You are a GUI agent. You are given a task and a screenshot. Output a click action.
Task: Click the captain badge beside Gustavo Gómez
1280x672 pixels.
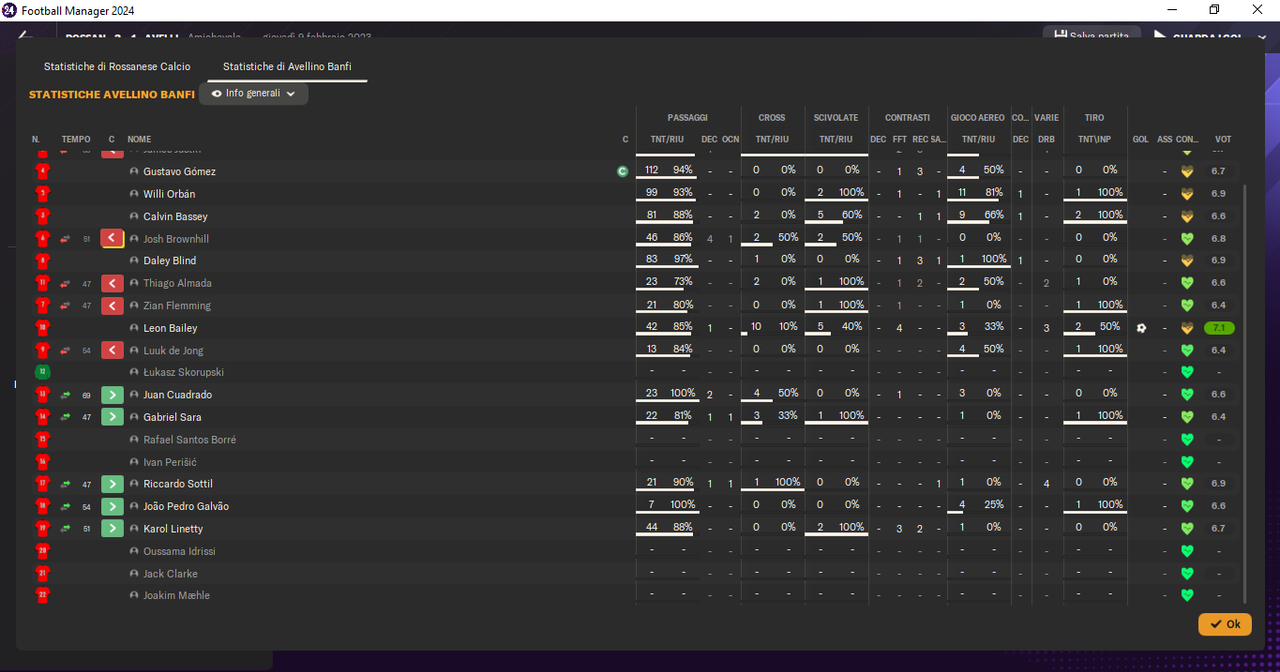(x=622, y=171)
